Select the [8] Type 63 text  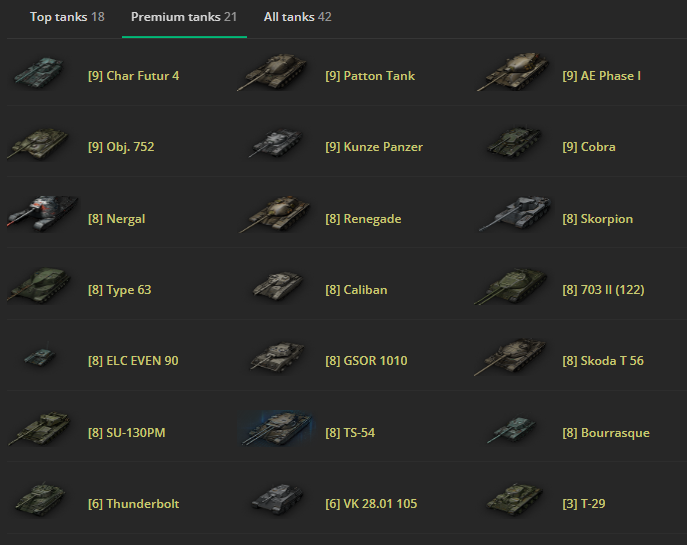120,290
